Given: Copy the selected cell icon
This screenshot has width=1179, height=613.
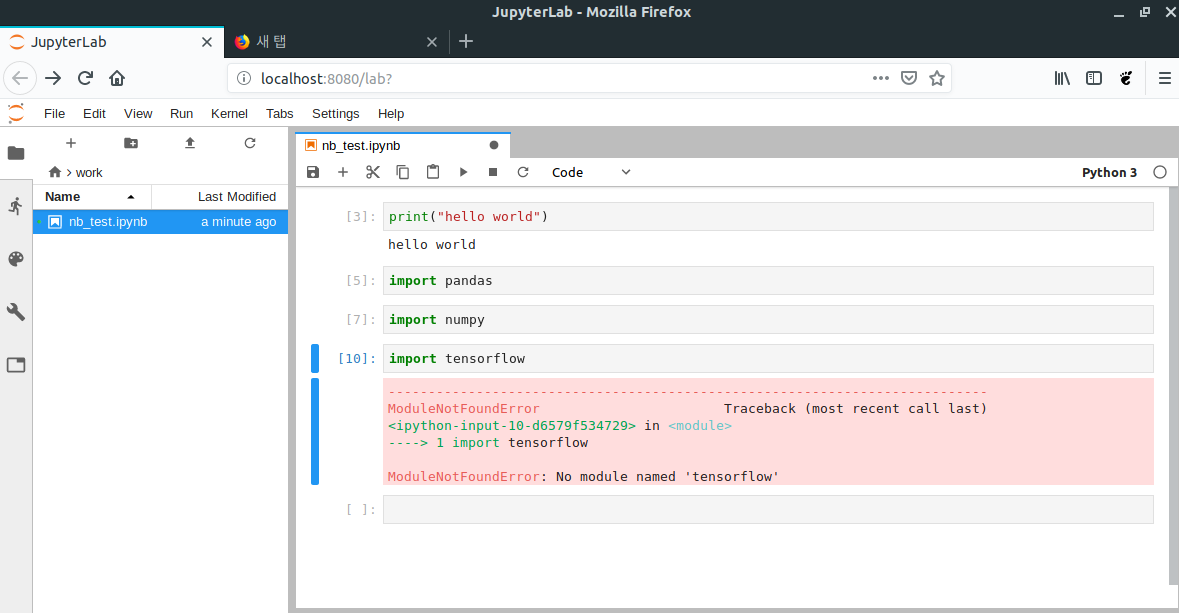Looking at the screenshot, I should (403, 172).
